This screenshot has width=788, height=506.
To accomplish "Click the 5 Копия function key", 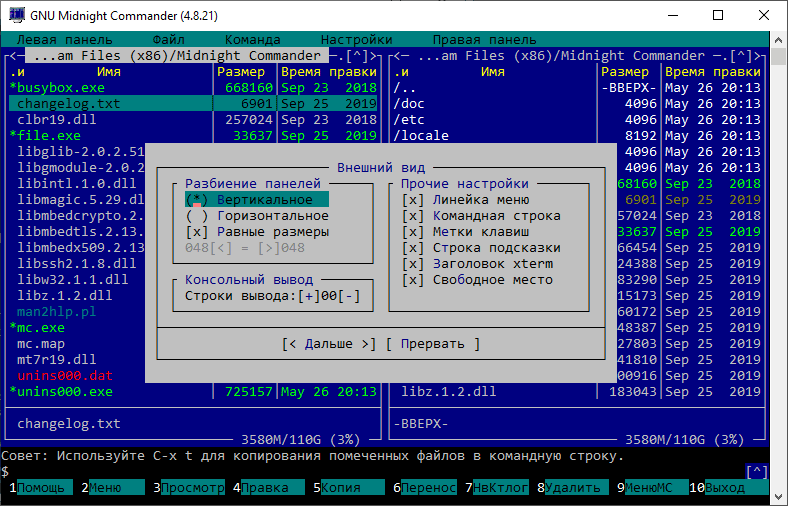I will pos(348,487).
